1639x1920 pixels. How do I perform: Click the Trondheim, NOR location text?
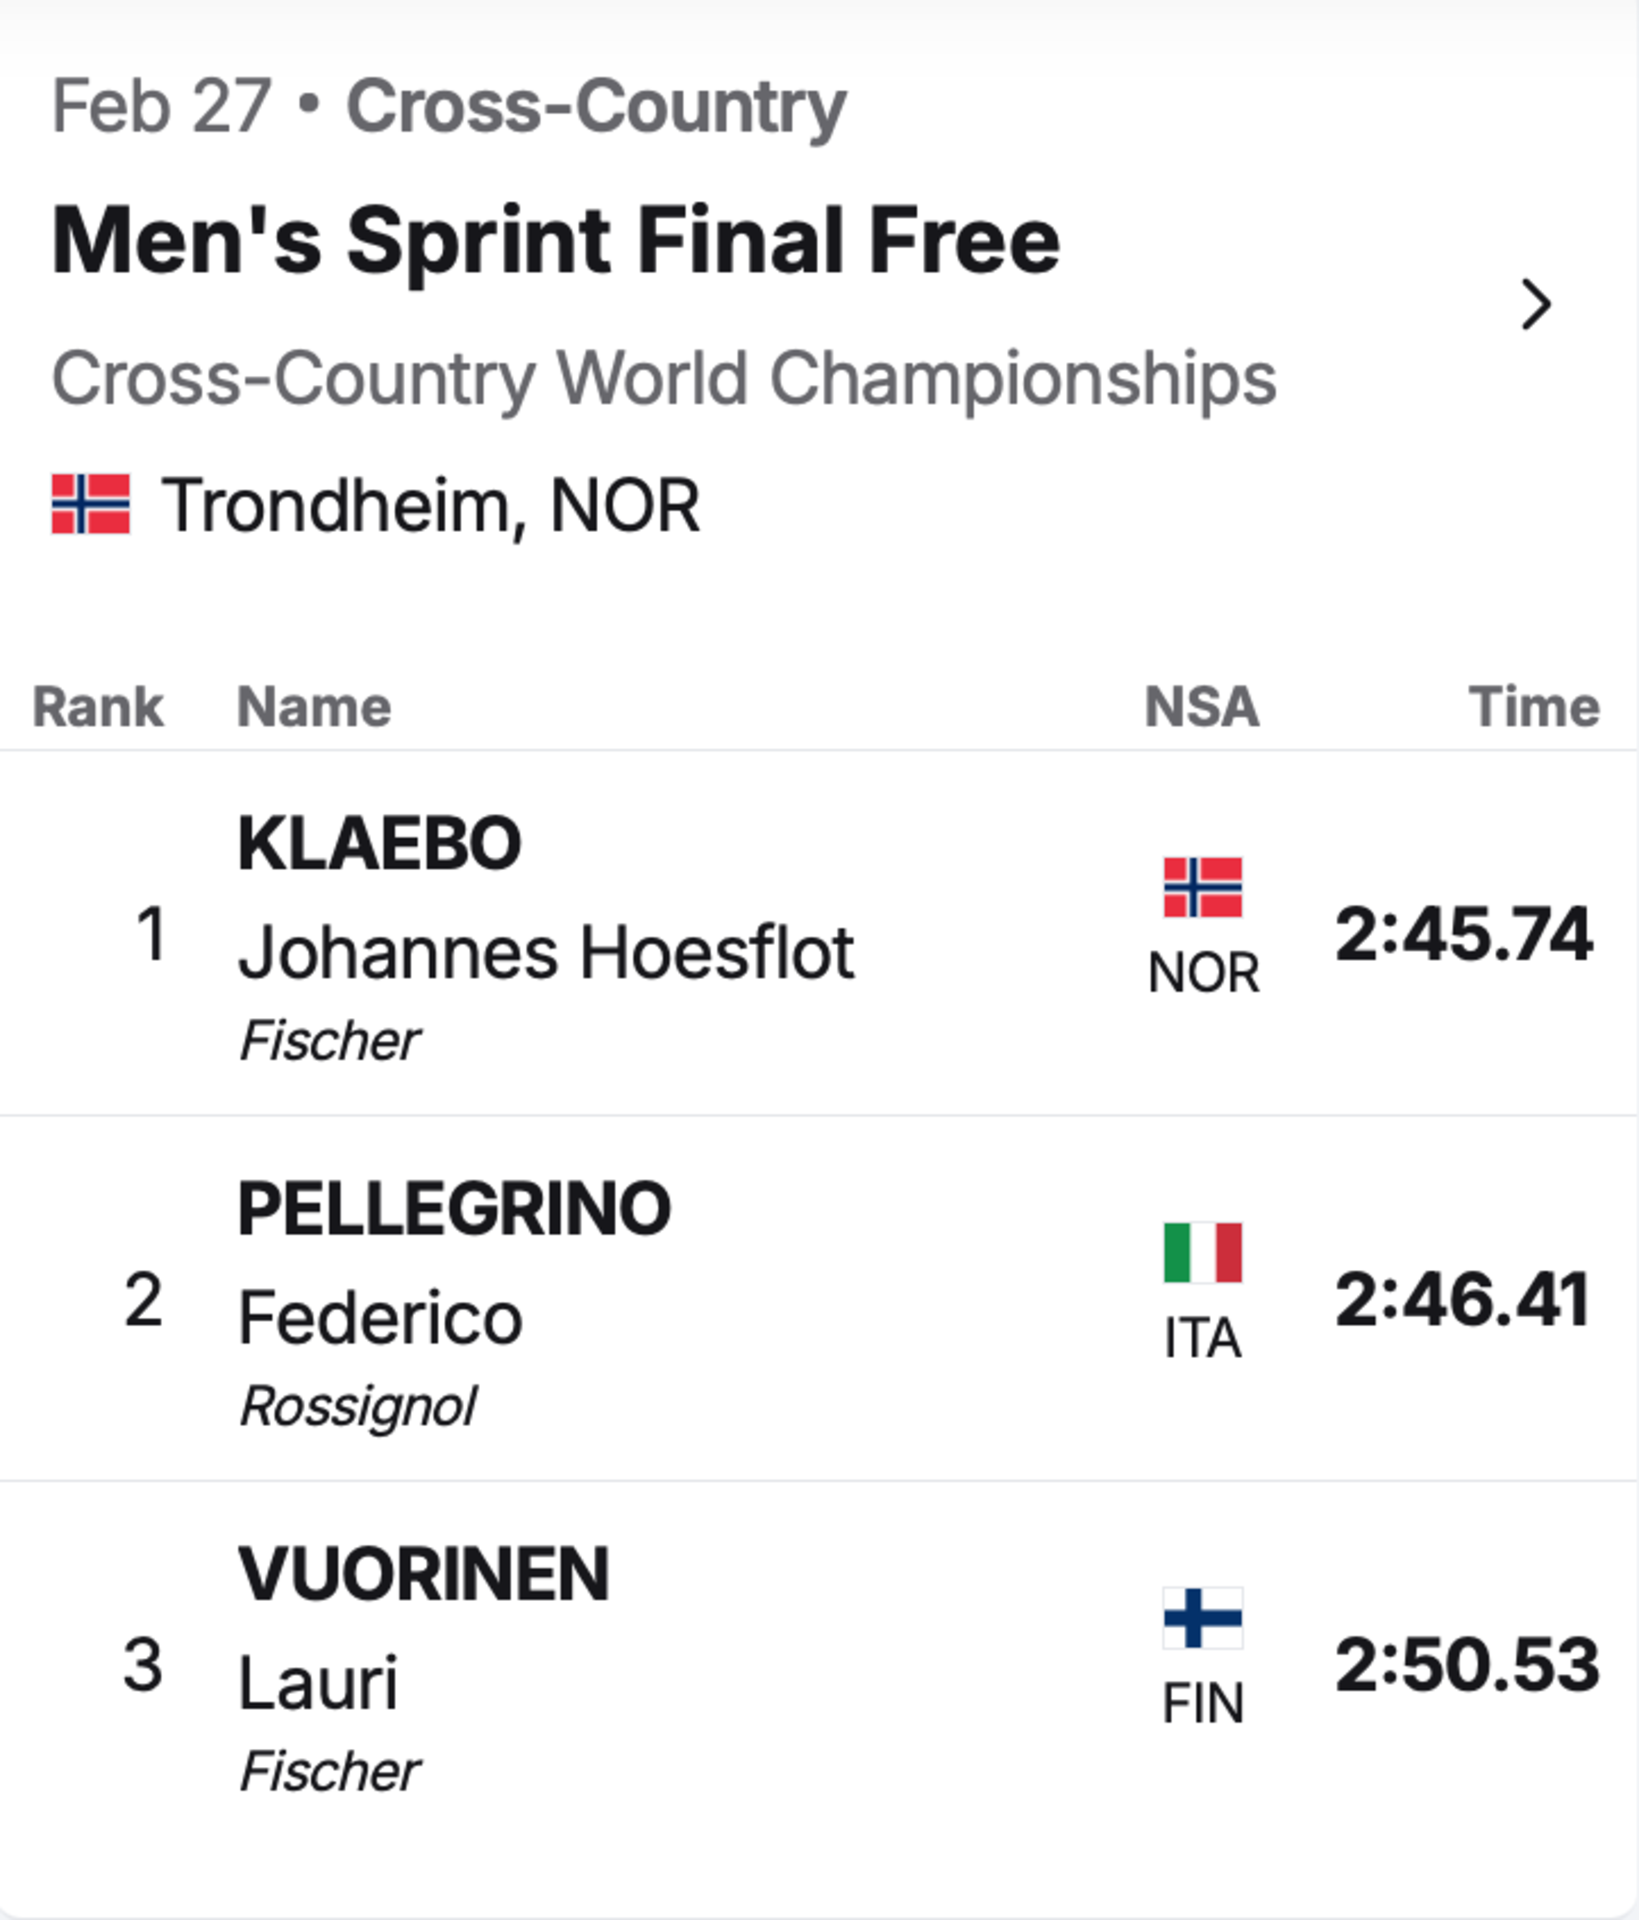pos(431,506)
